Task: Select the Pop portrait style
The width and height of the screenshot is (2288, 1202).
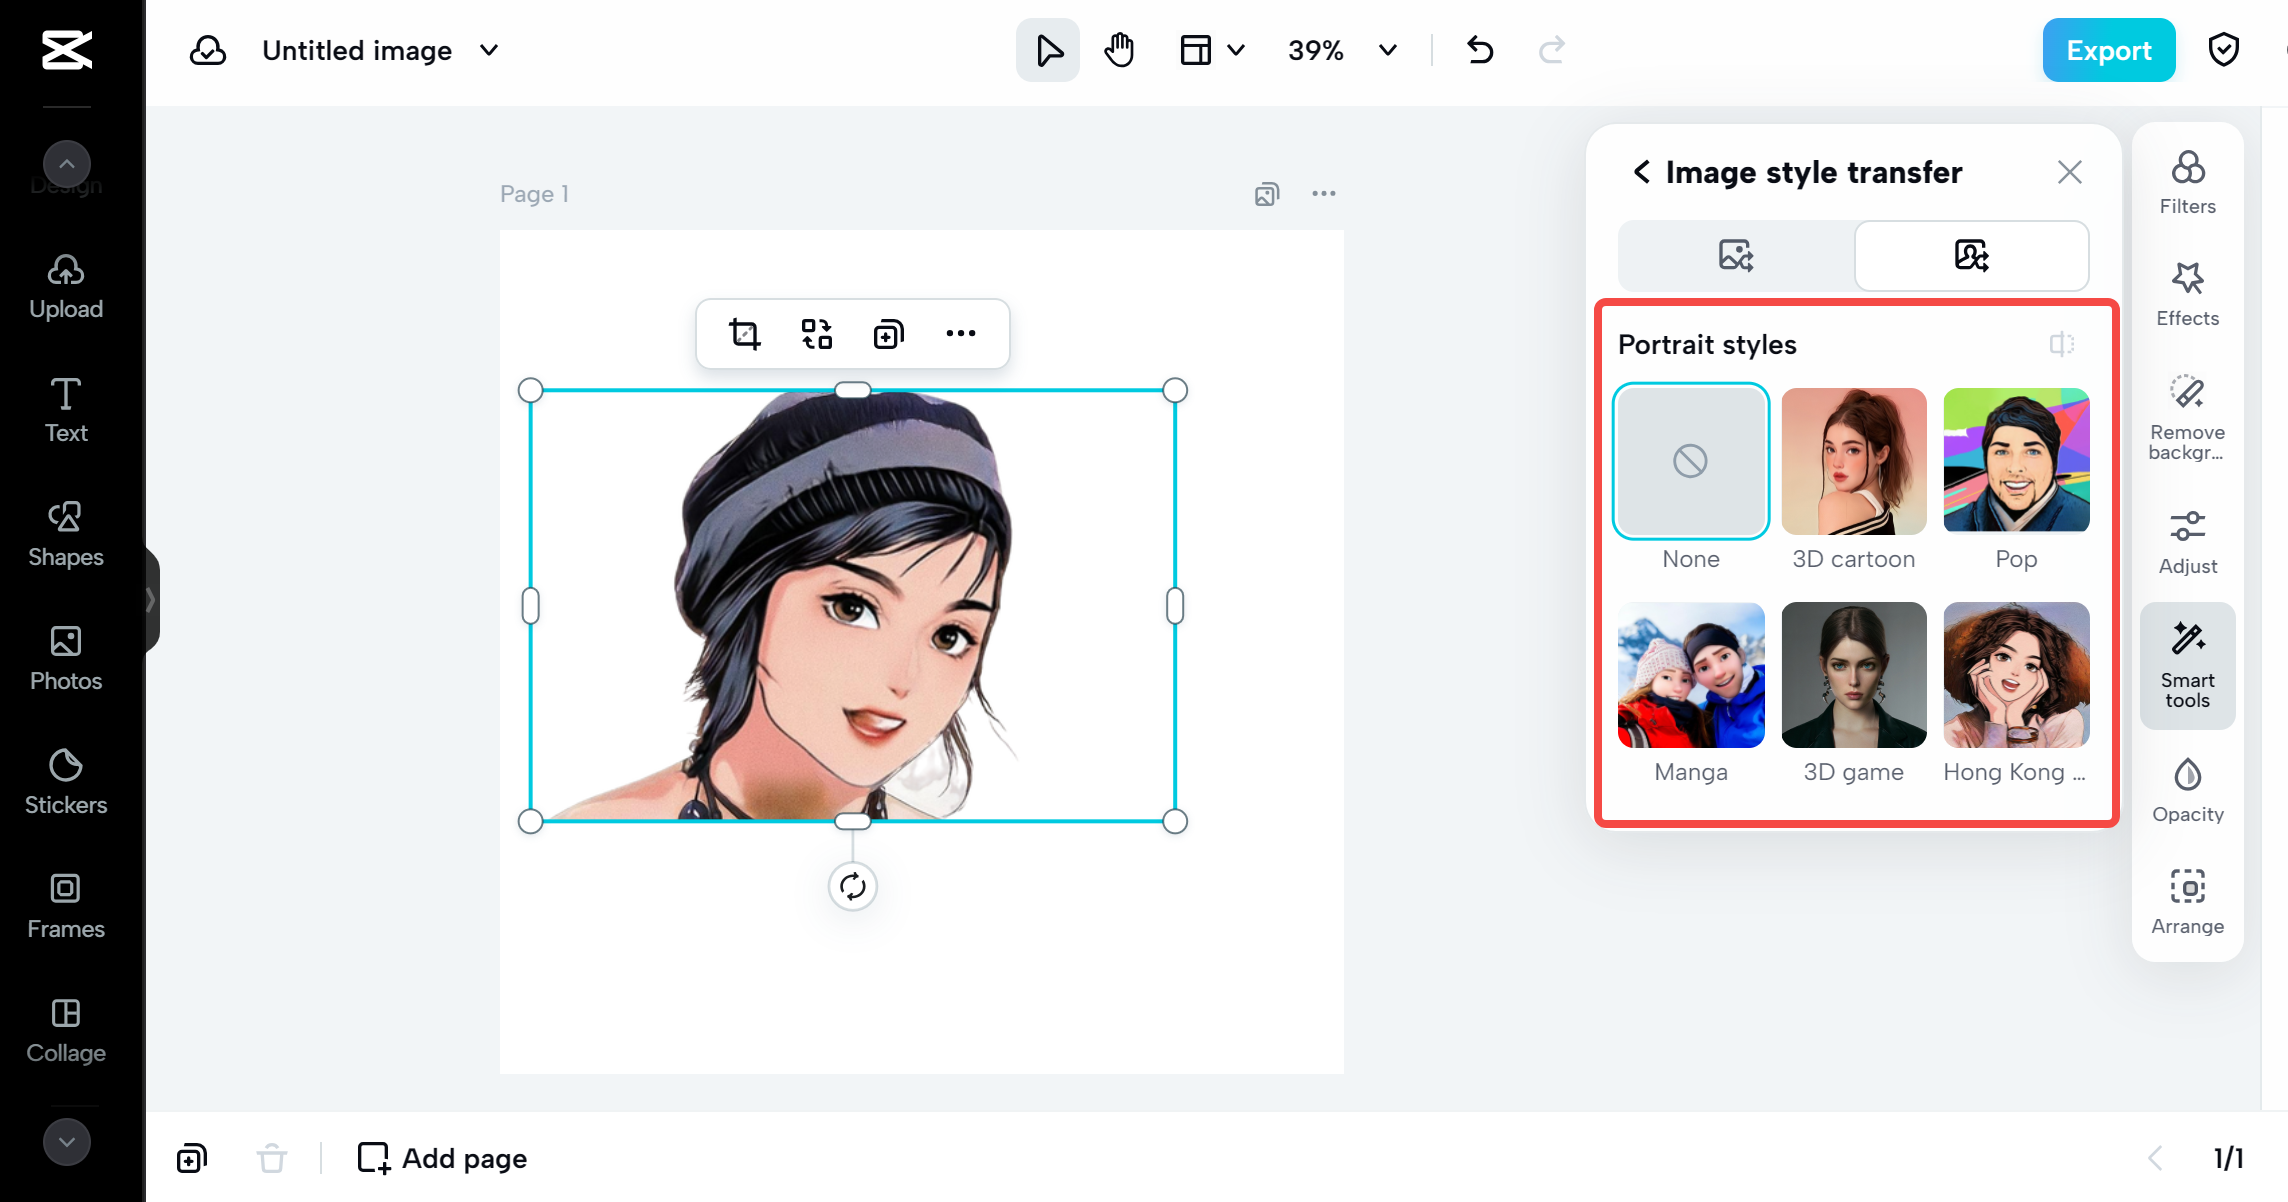Action: (2017, 460)
